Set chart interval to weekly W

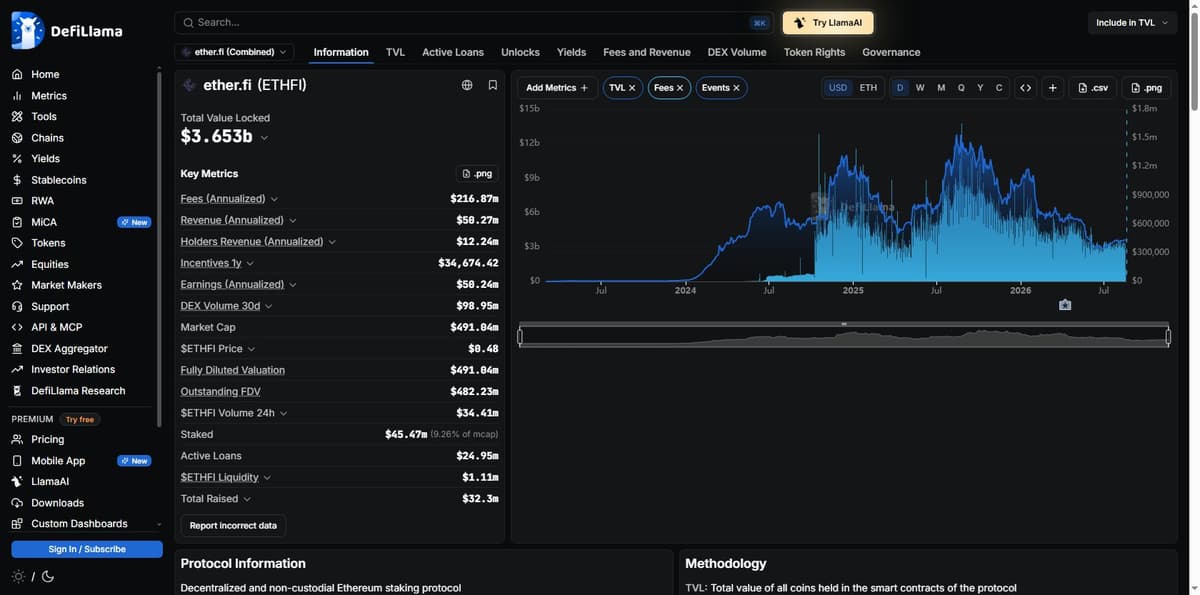(920, 88)
